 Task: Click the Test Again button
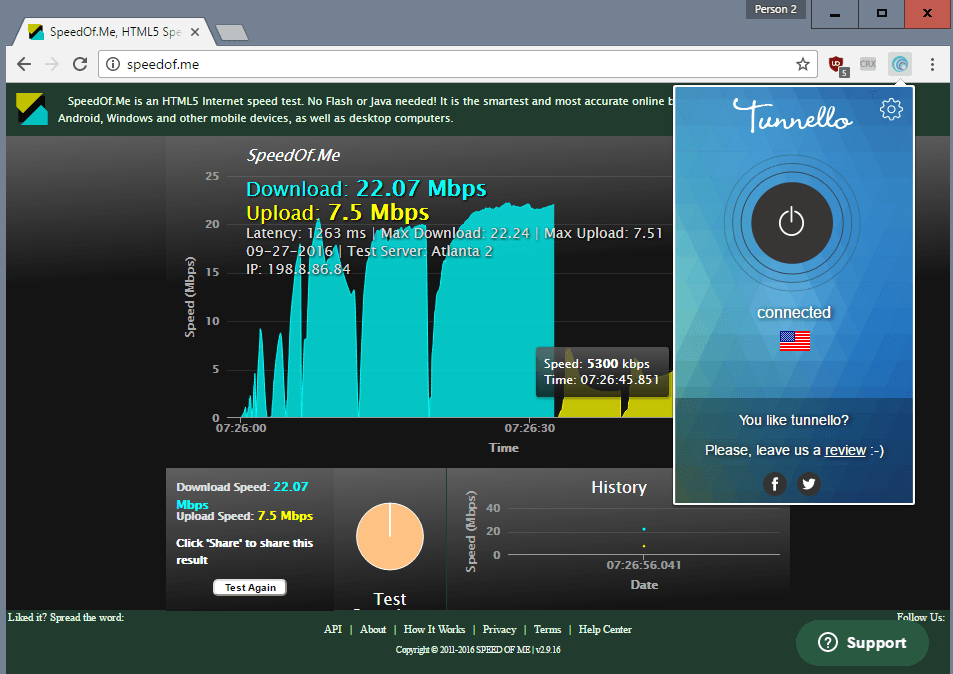[250, 587]
